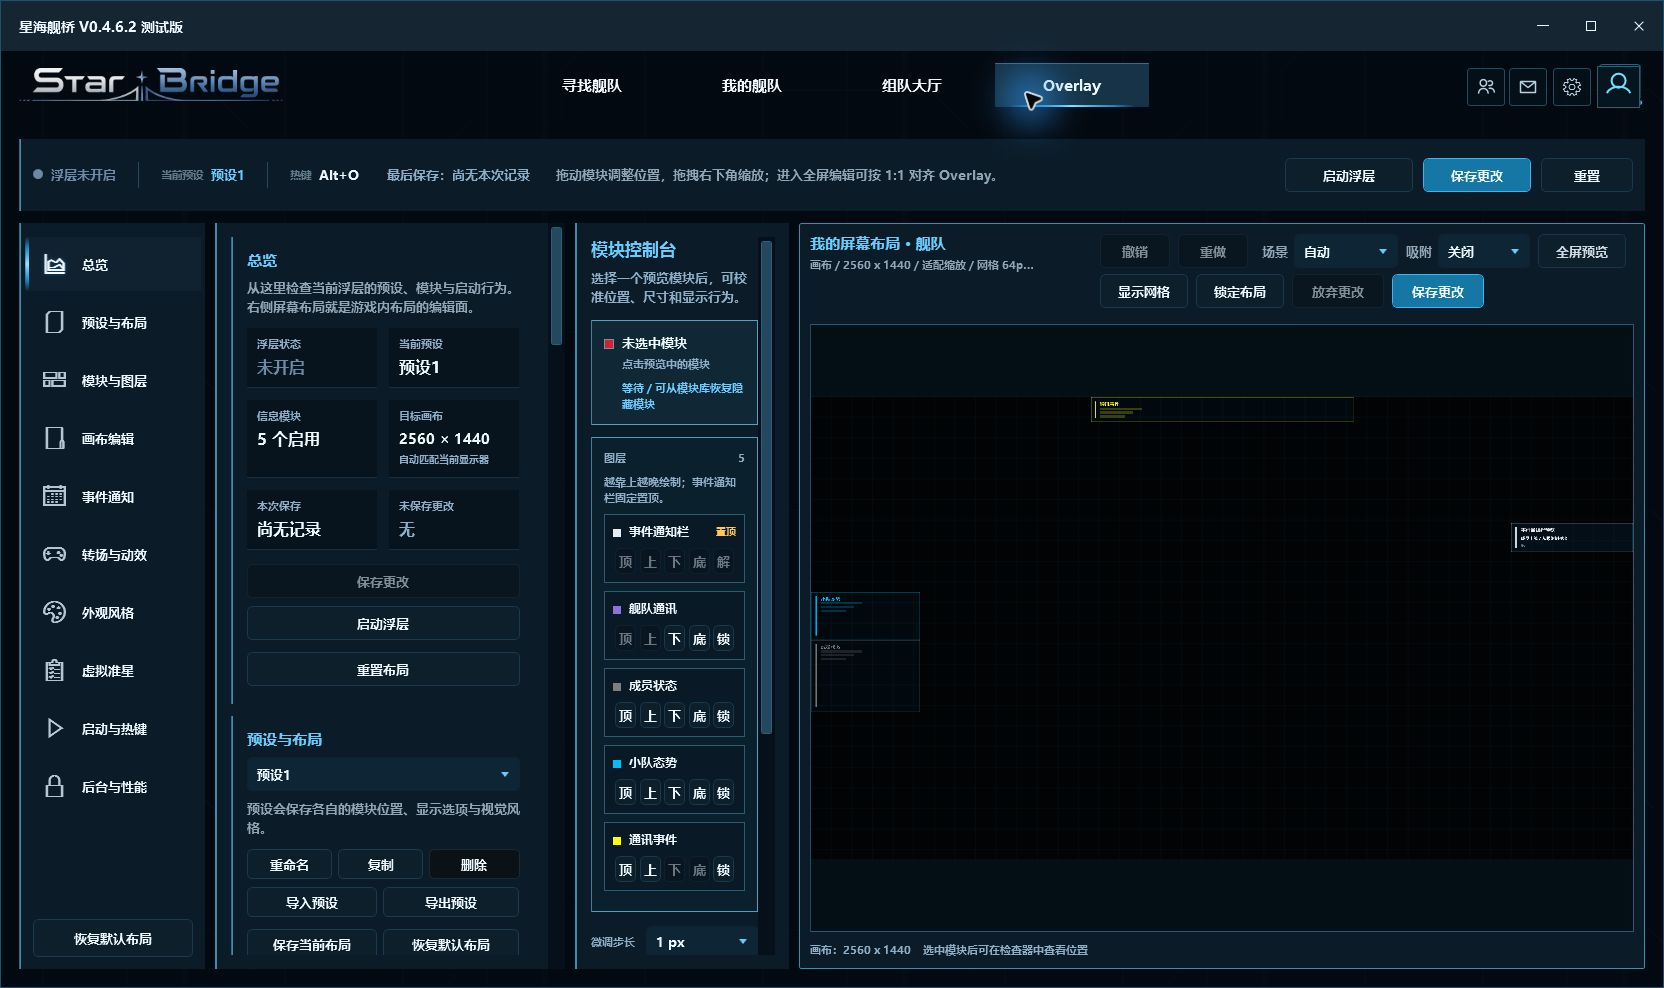The image size is (1664, 988).
Task: Toggle the 启动浮层 button in top bar
Action: coord(1349,175)
